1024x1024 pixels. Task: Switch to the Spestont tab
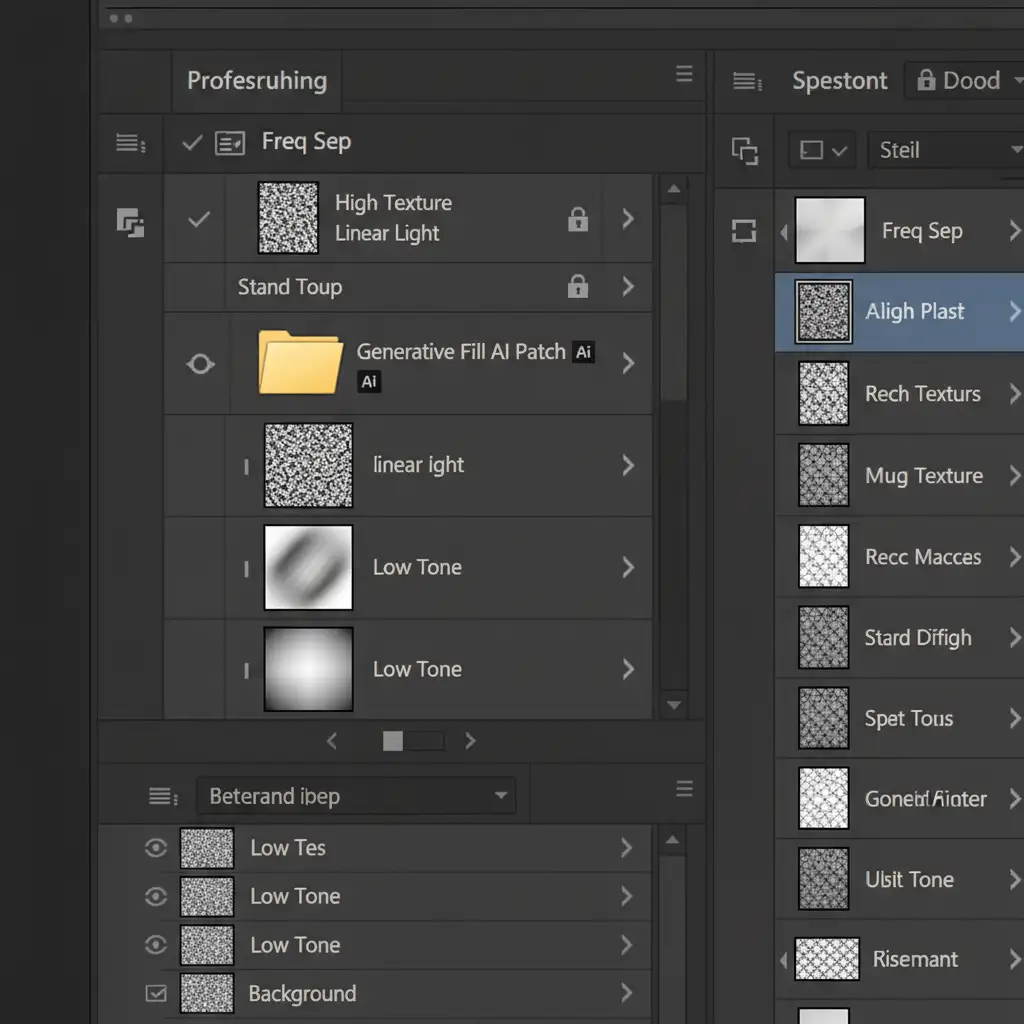(839, 81)
